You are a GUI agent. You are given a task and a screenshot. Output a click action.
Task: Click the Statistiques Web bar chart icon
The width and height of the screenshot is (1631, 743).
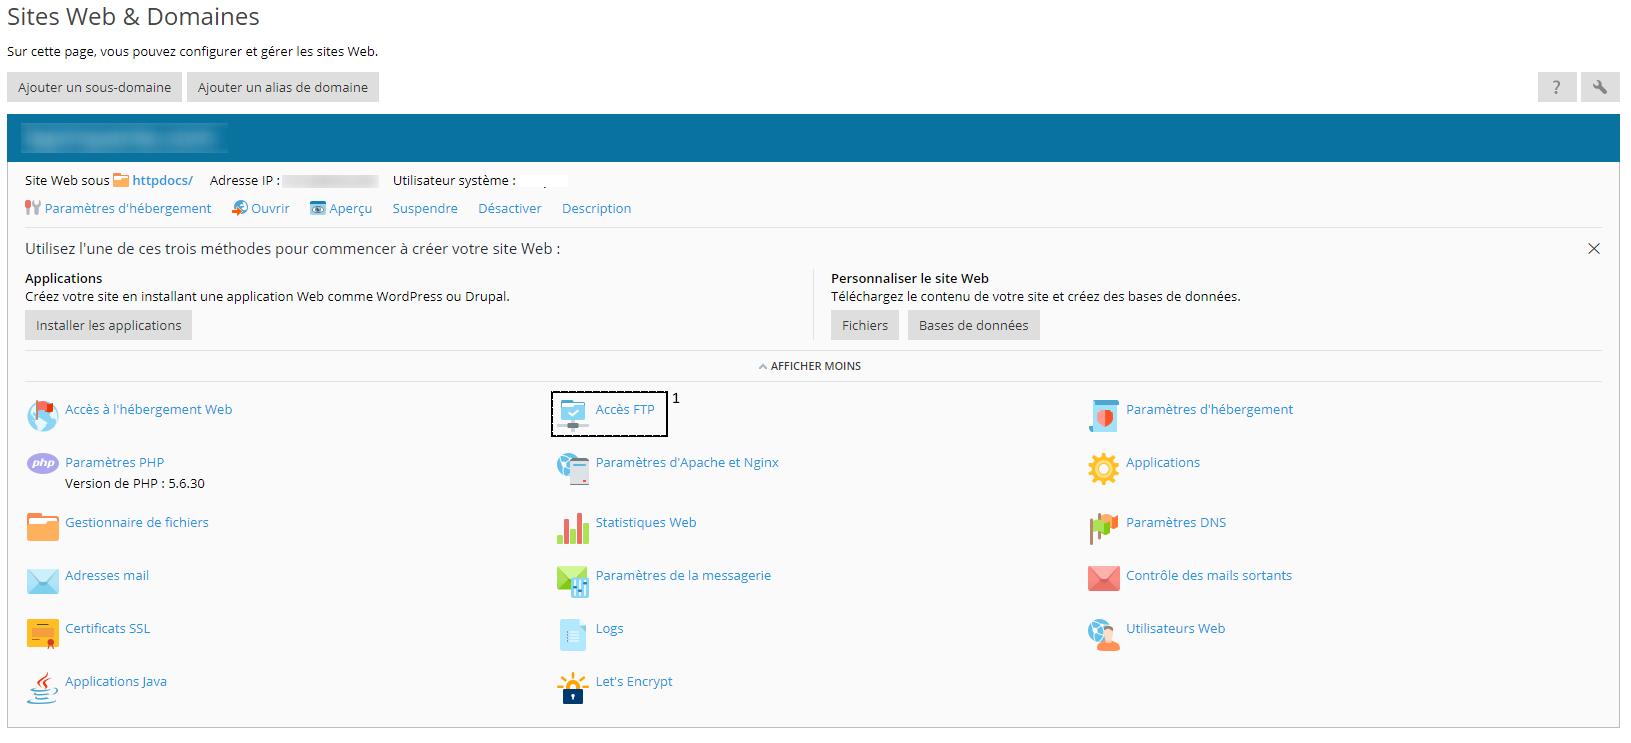click(x=573, y=528)
